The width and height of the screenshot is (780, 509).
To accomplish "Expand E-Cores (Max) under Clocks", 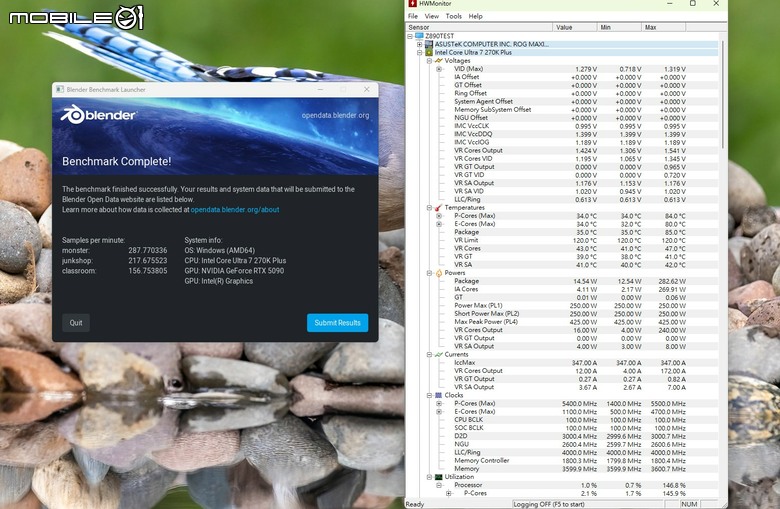I will coord(439,411).
